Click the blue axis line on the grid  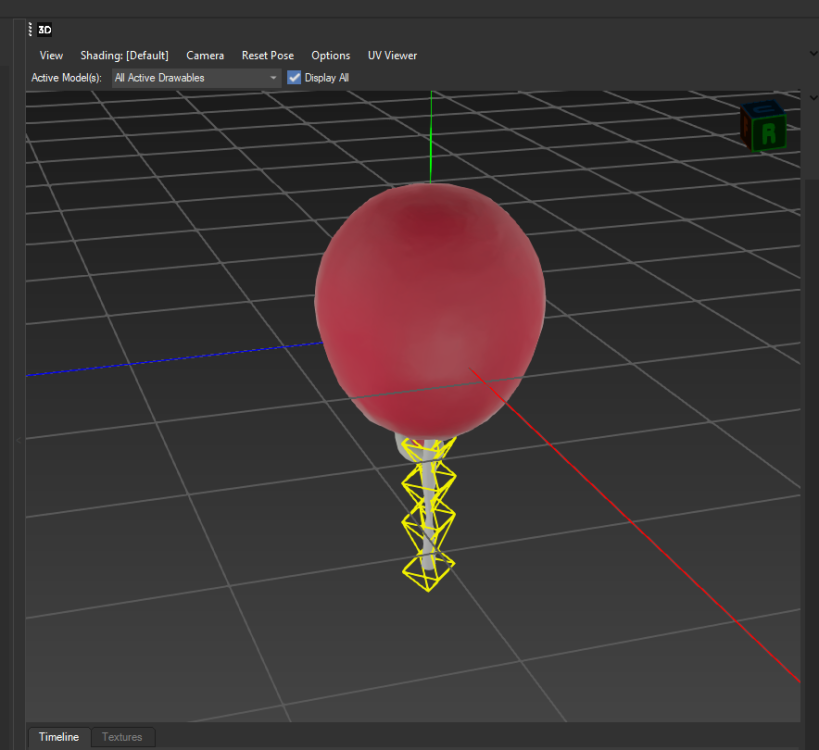(170, 360)
